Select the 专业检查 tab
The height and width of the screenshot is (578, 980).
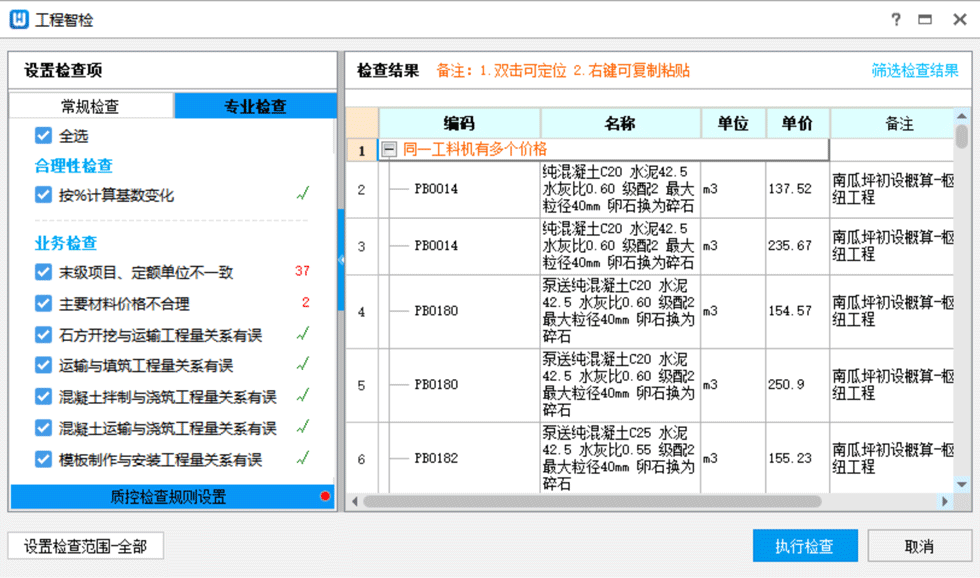[x=255, y=106]
